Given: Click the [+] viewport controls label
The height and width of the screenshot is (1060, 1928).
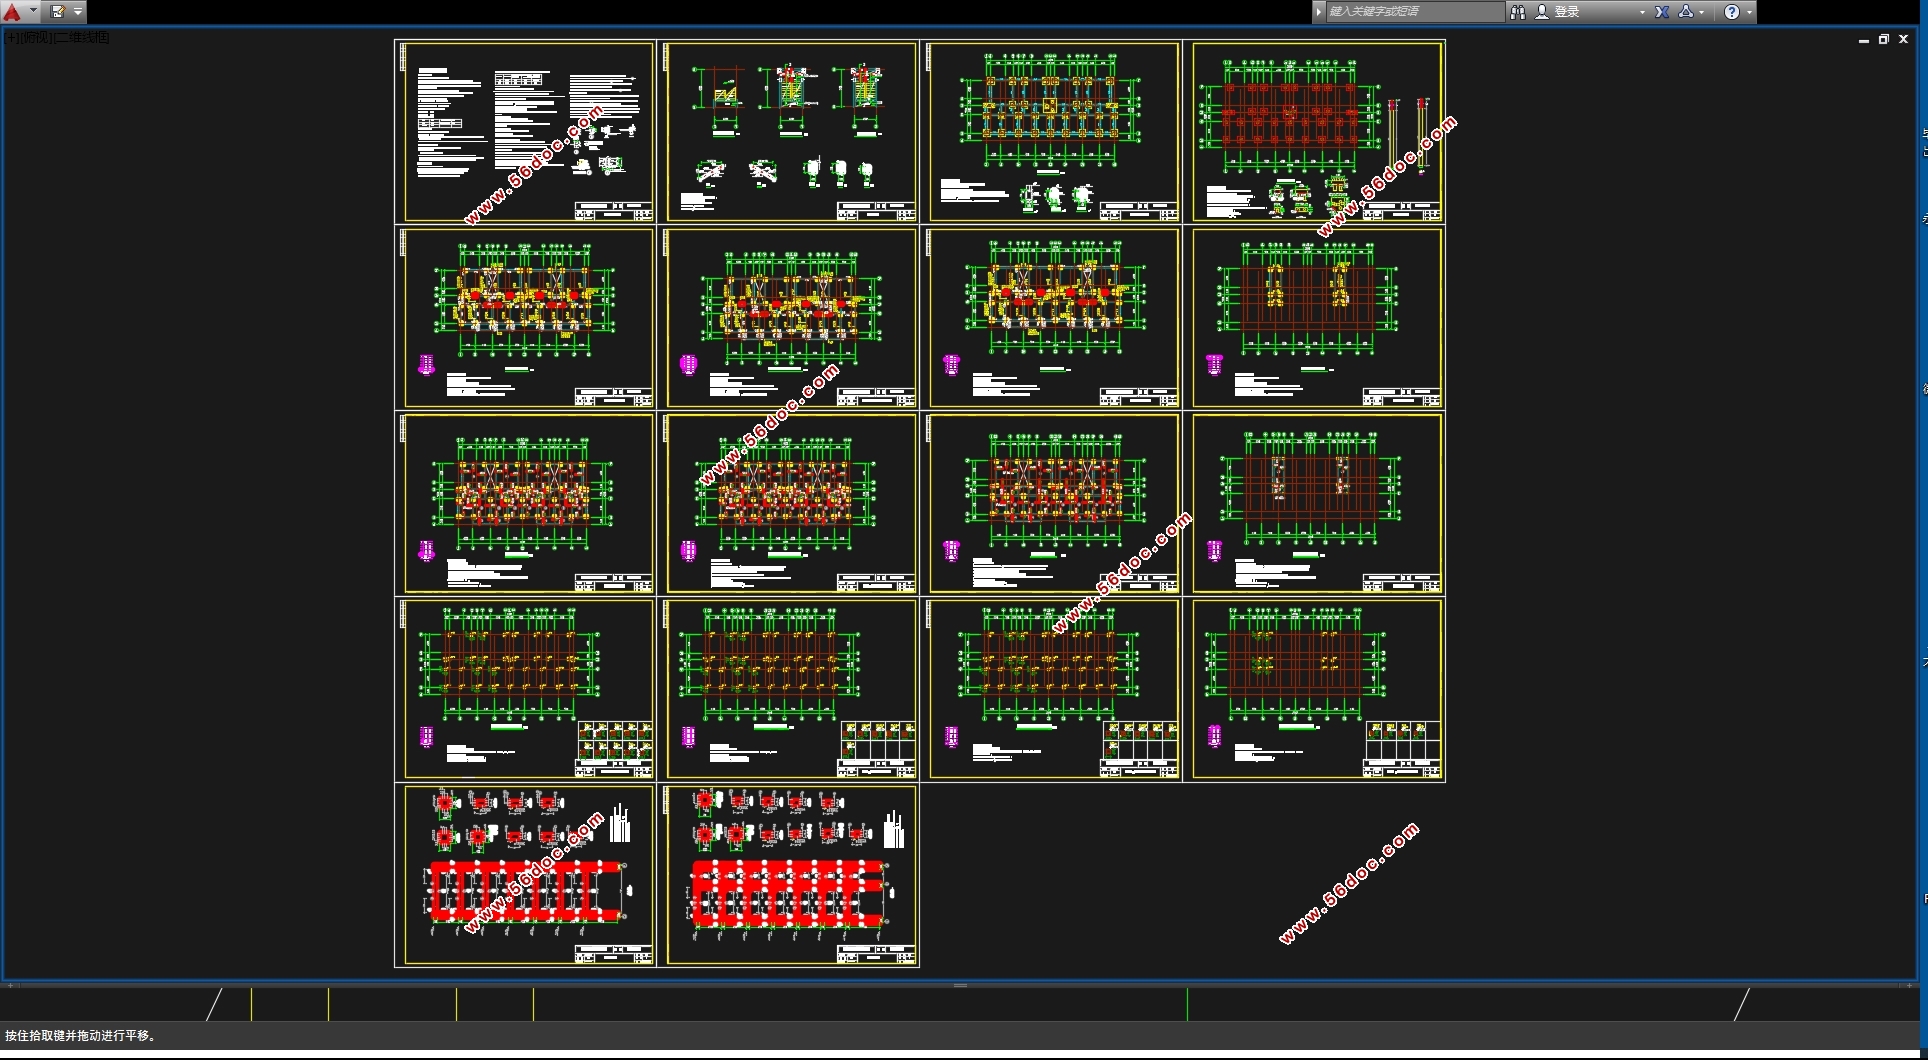Looking at the screenshot, I should (x=11, y=38).
